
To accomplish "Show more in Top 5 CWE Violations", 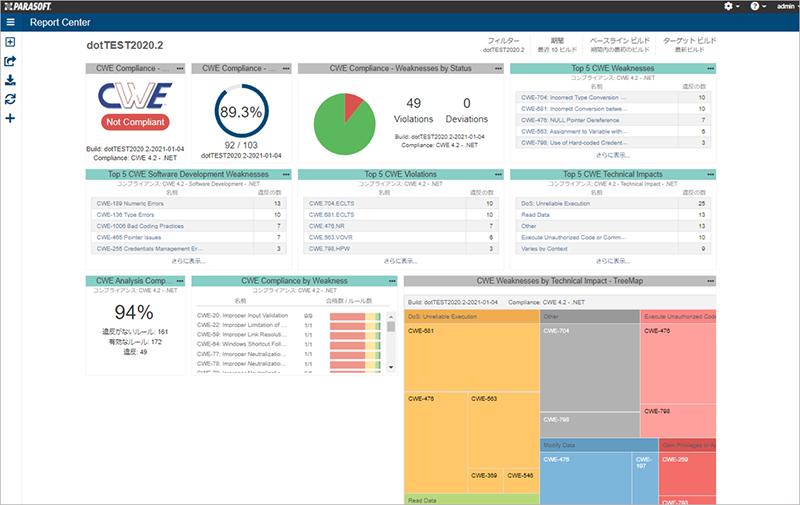I will point(401,261).
